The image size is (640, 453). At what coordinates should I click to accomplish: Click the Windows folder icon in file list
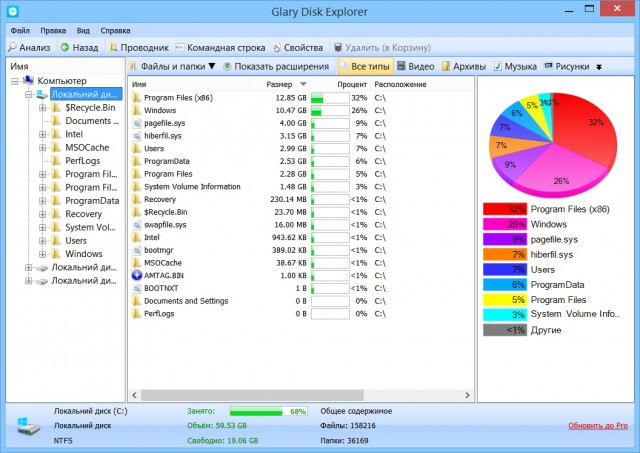click(x=137, y=111)
